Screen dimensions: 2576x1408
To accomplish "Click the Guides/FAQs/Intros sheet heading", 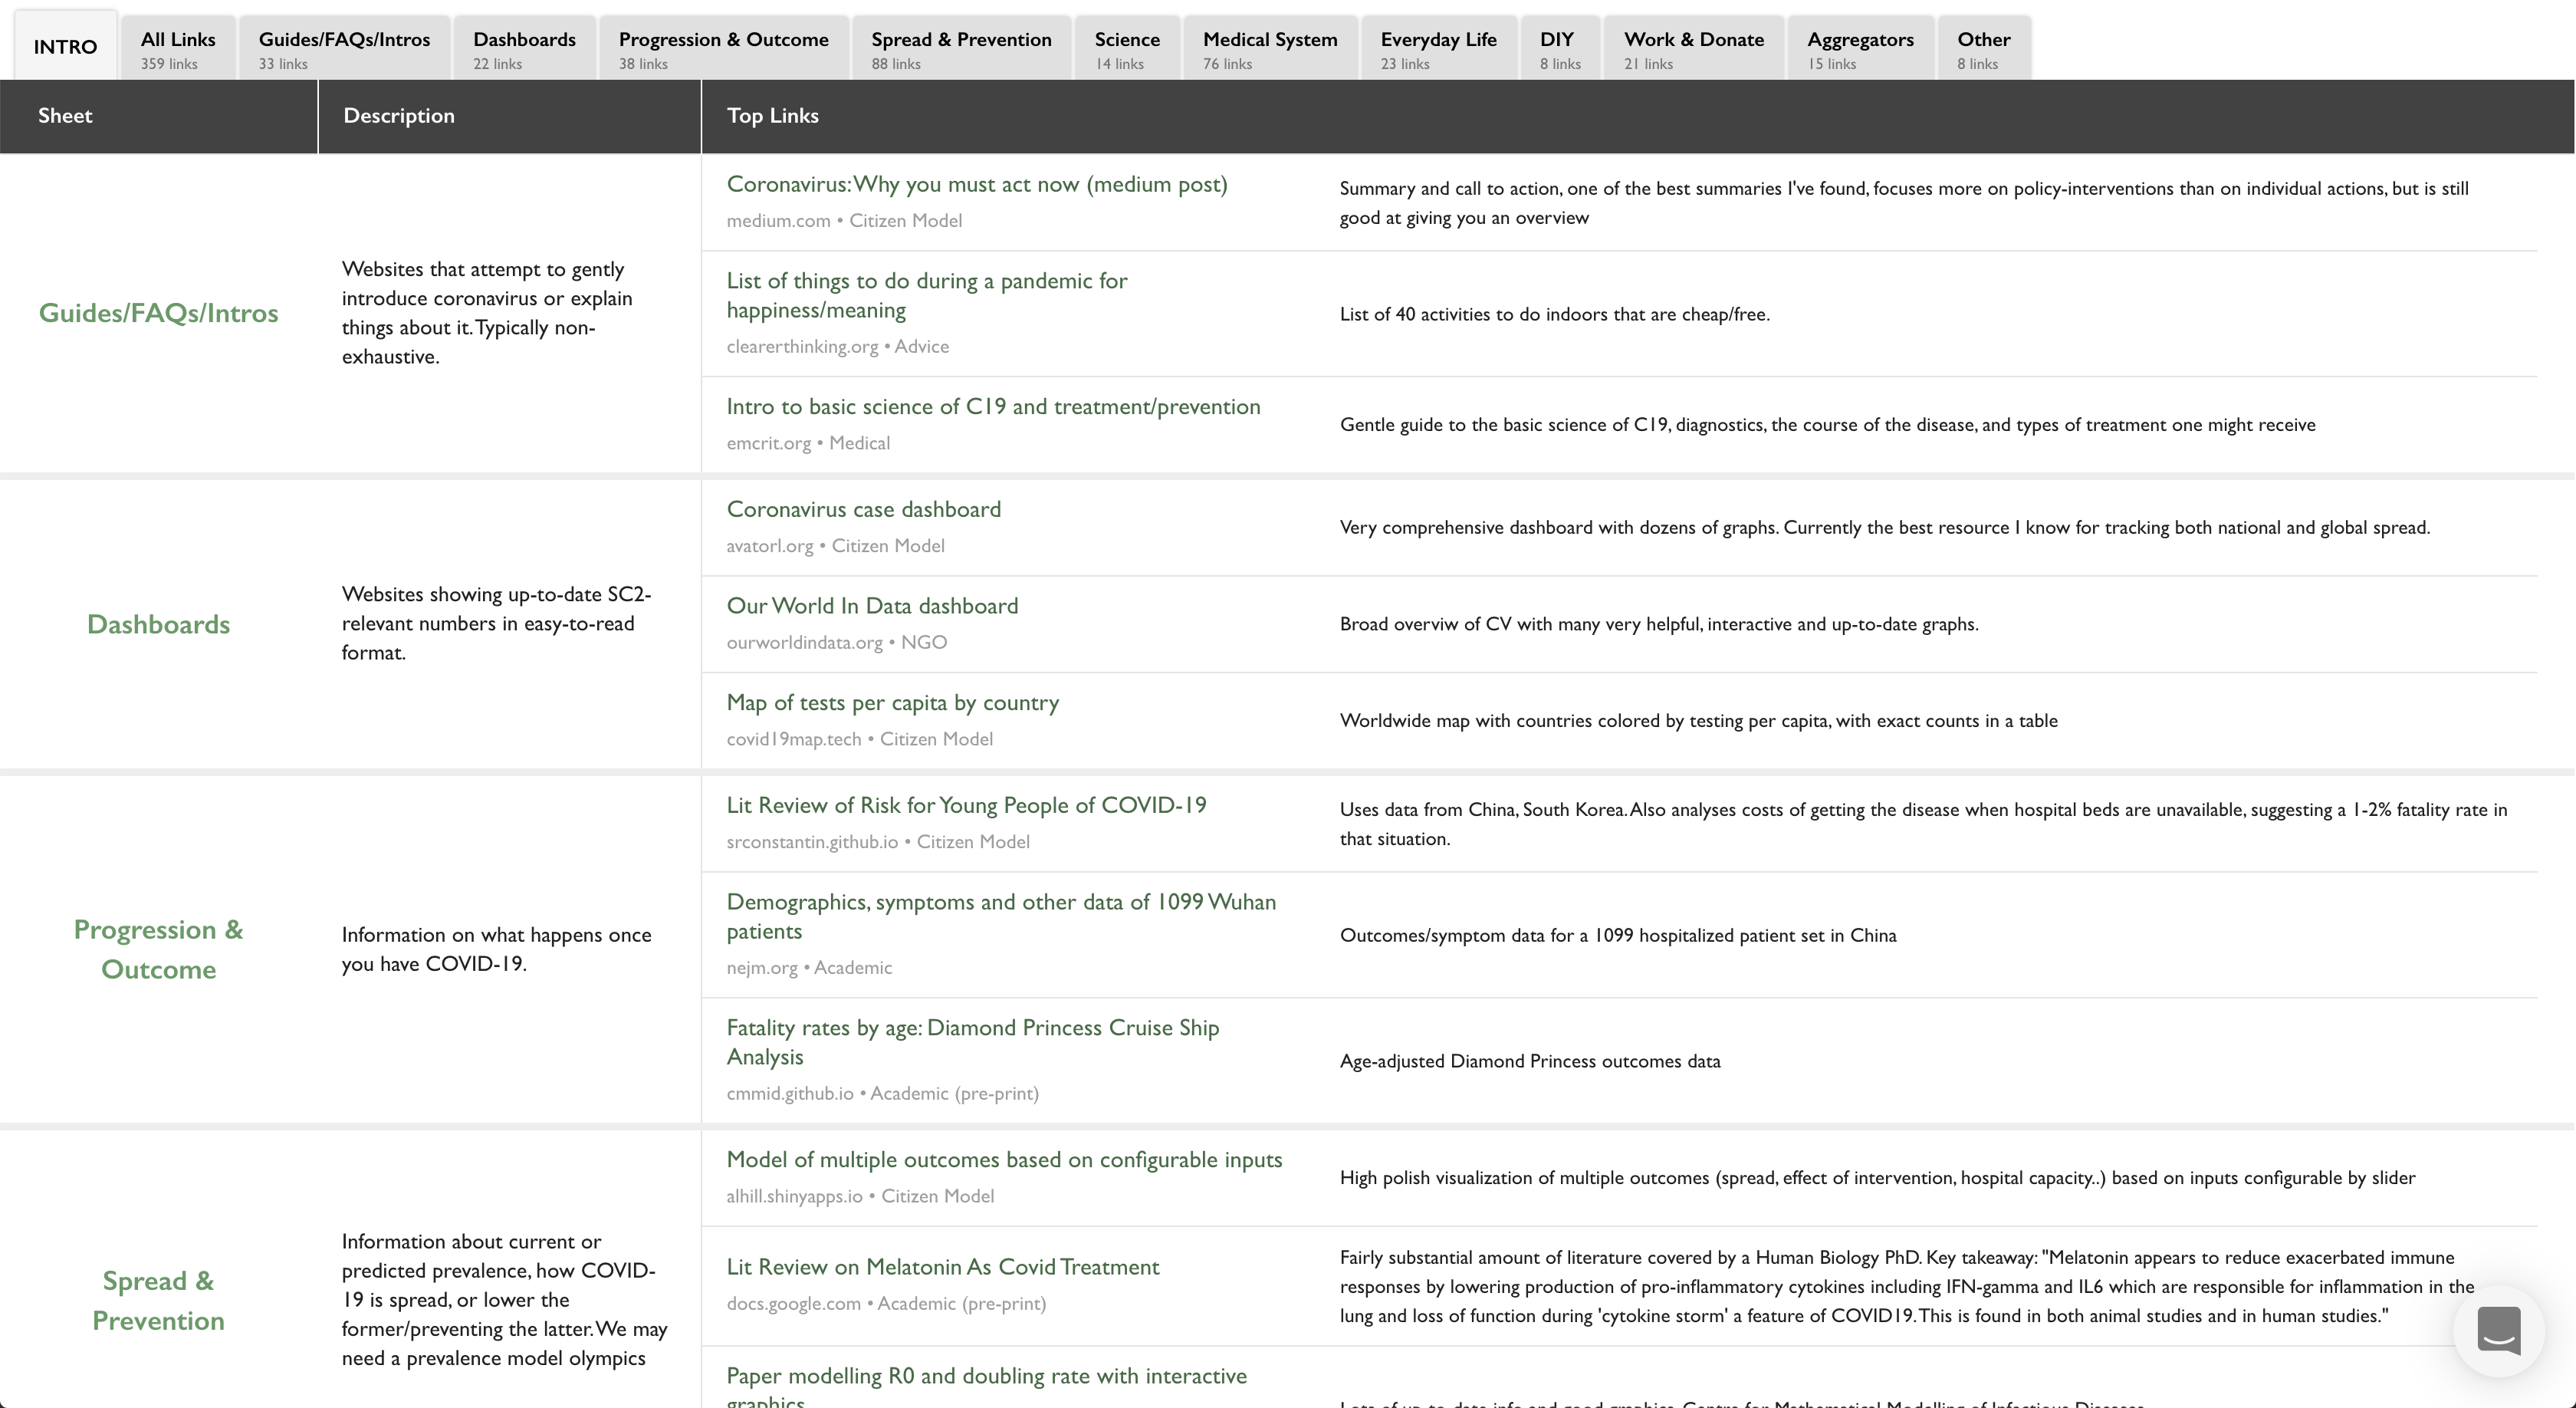I will coord(158,313).
